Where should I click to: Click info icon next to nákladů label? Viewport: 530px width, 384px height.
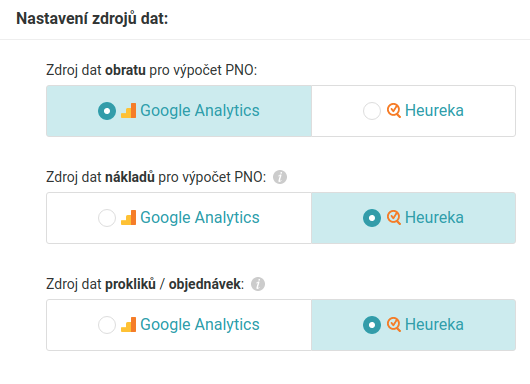(280, 177)
